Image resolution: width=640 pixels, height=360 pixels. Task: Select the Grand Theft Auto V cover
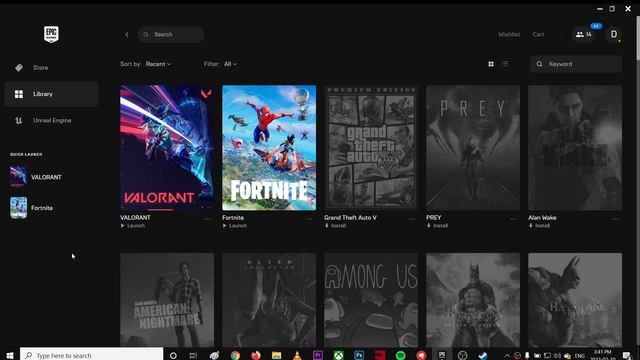pos(371,148)
